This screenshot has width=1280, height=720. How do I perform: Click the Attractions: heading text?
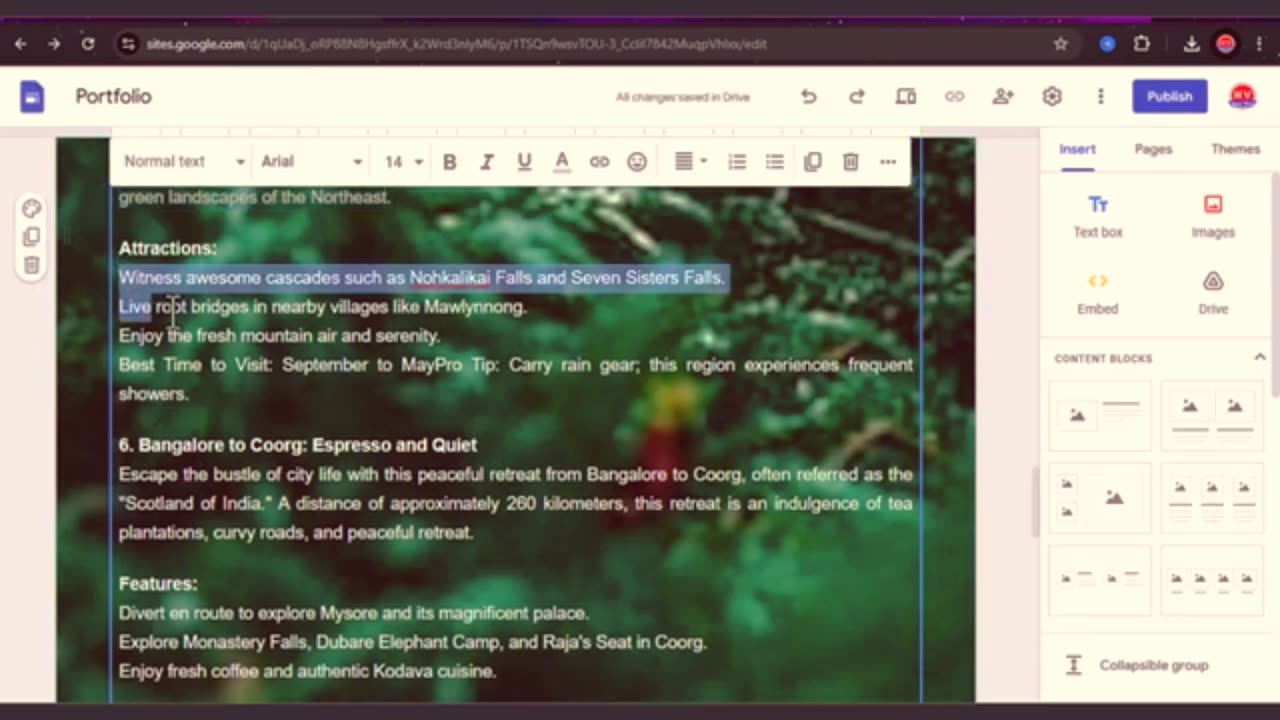pos(167,248)
